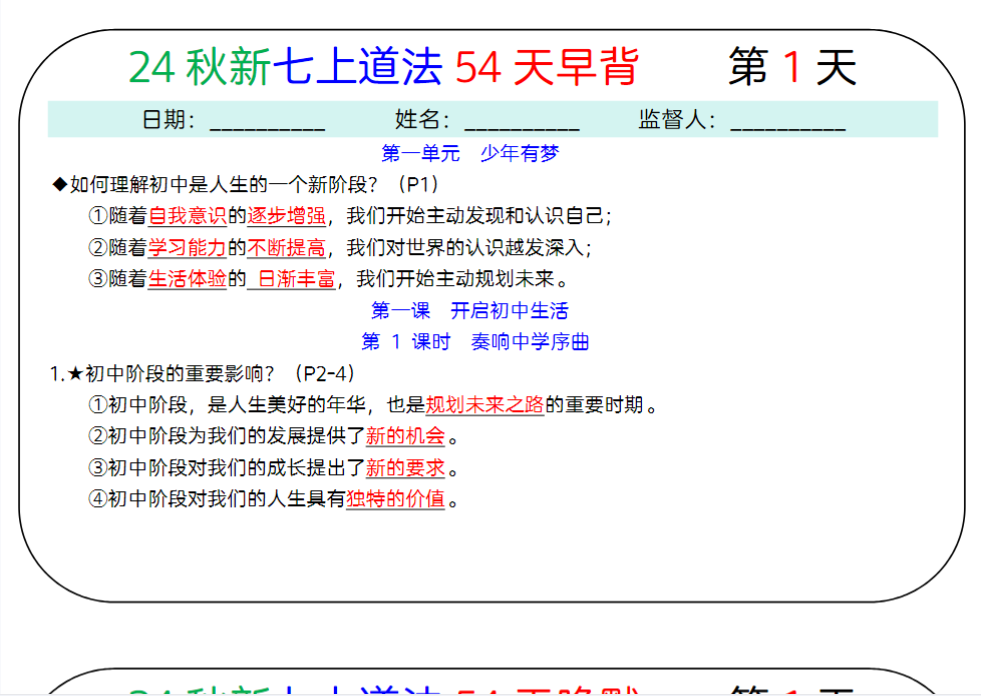Click the 第 1 天 label
Viewport: 981px width, 696px height.
(x=790, y=65)
